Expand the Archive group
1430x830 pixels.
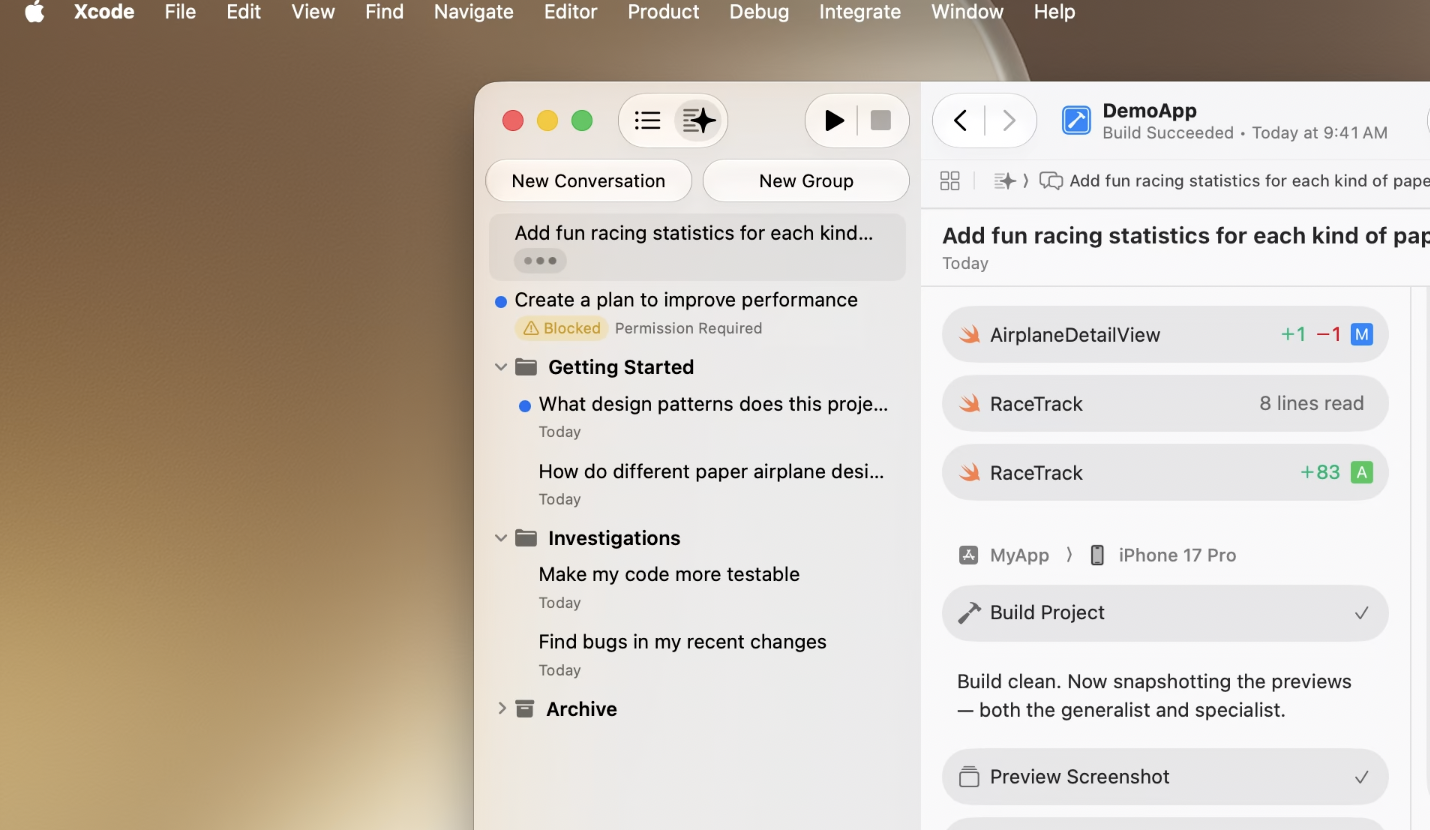(502, 708)
